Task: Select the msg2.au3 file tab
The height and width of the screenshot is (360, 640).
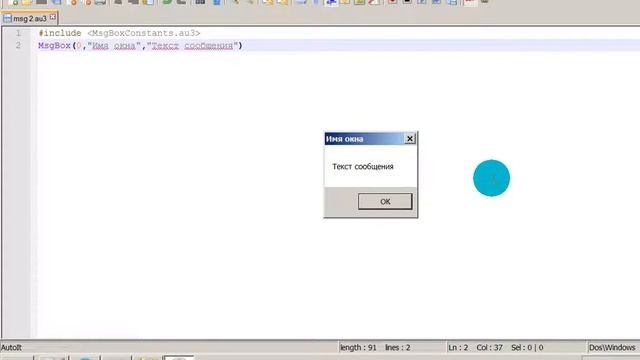Action: coord(29,18)
